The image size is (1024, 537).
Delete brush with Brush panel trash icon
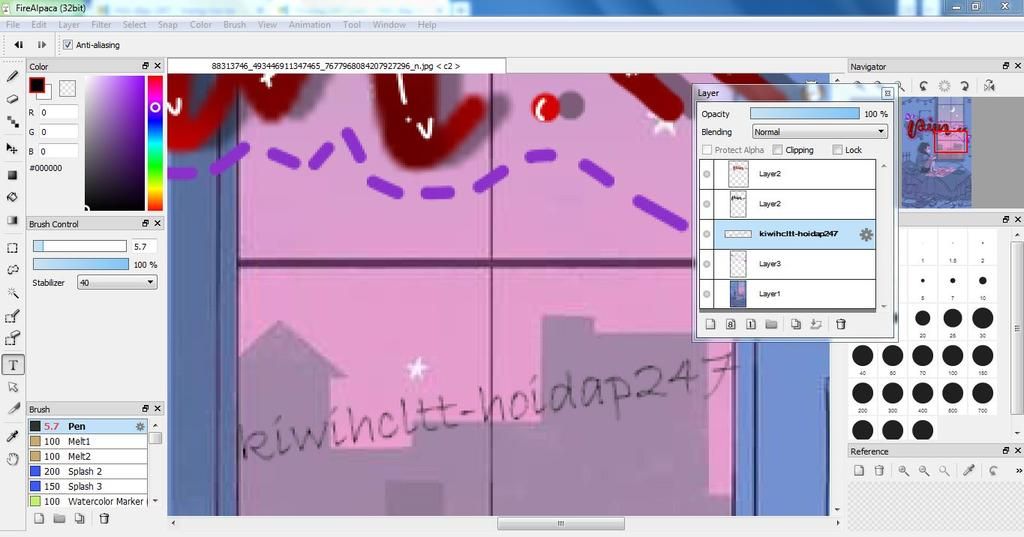104,519
